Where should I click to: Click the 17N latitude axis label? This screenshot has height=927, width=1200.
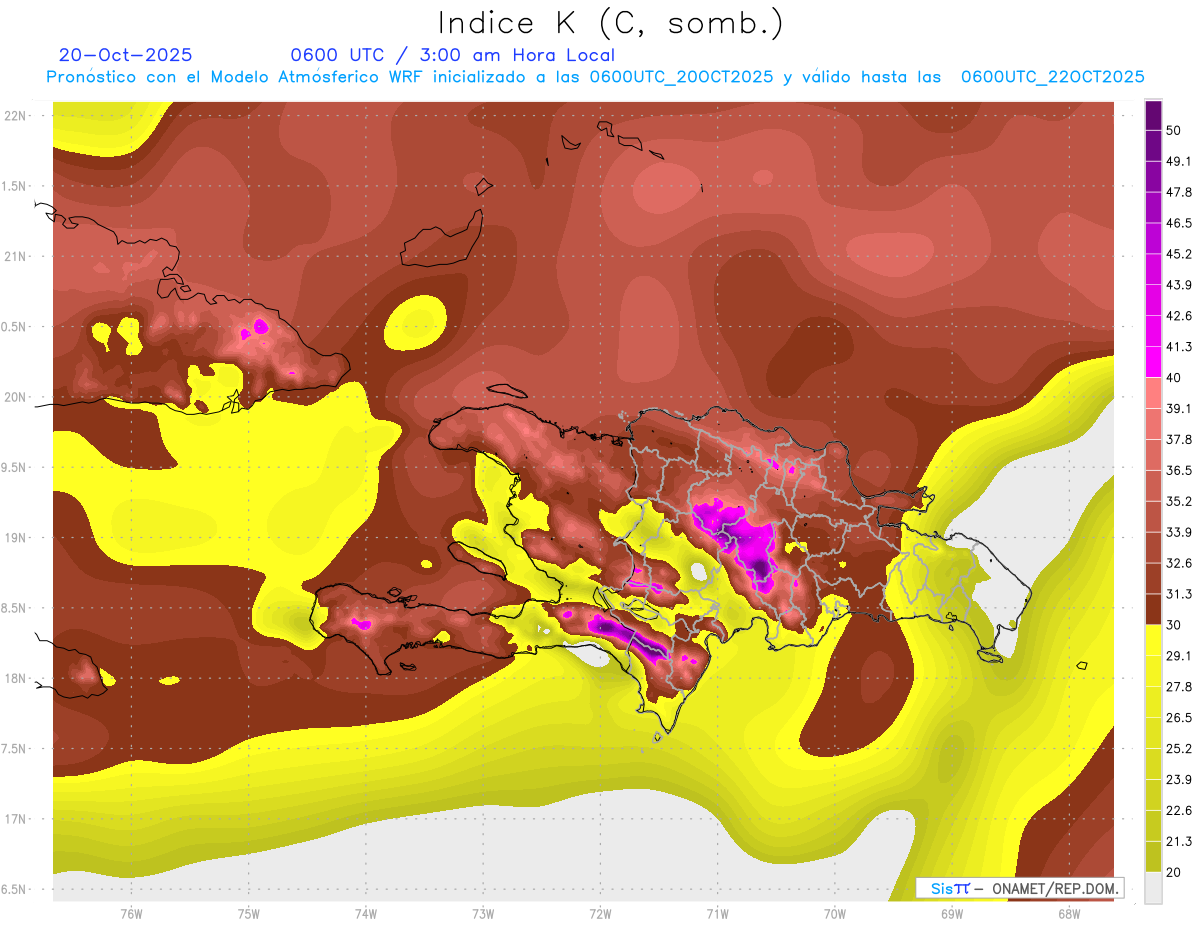[x=16, y=819]
